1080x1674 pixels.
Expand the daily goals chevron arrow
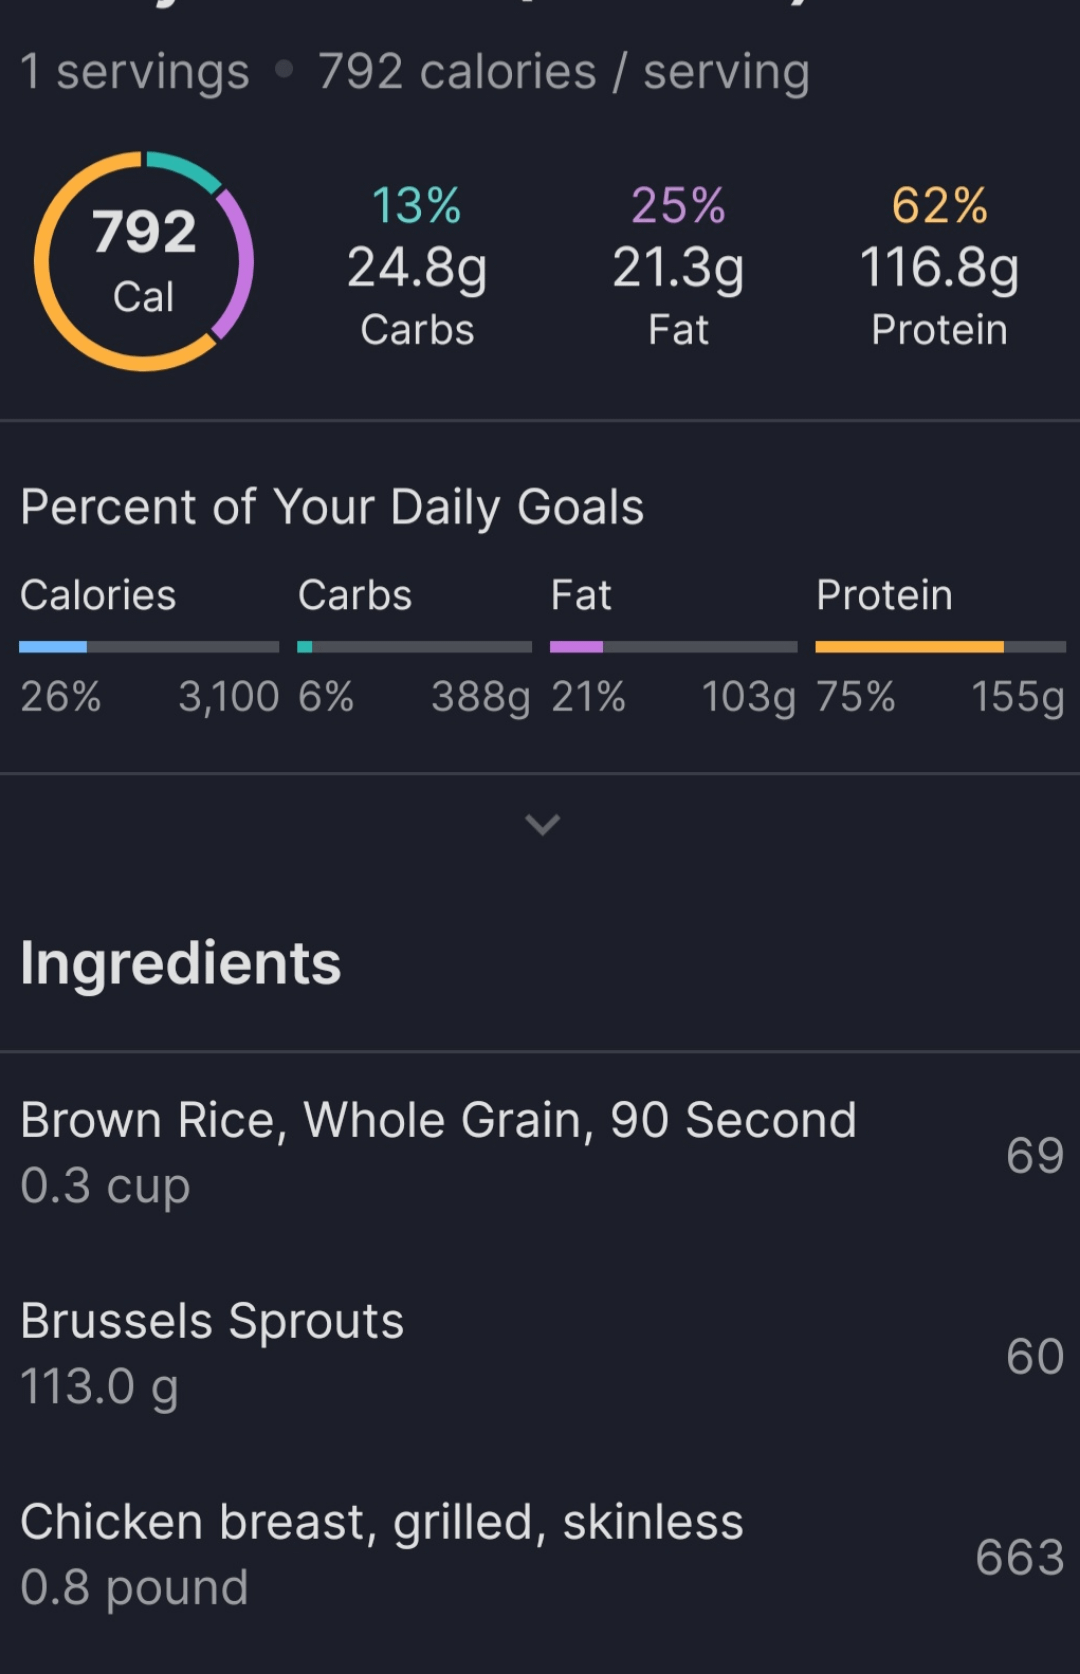[542, 824]
